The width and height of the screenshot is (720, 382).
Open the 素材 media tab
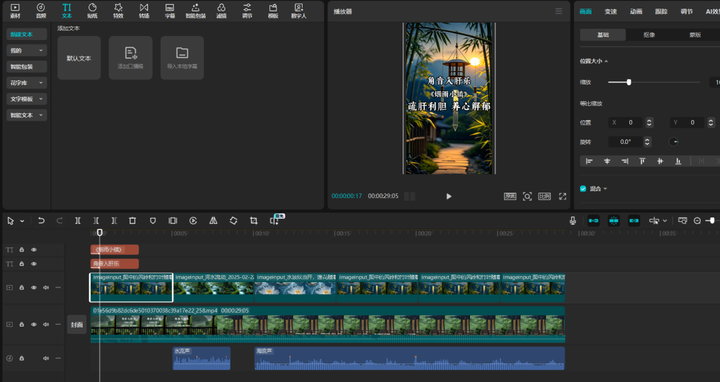pyautogui.click(x=15, y=11)
